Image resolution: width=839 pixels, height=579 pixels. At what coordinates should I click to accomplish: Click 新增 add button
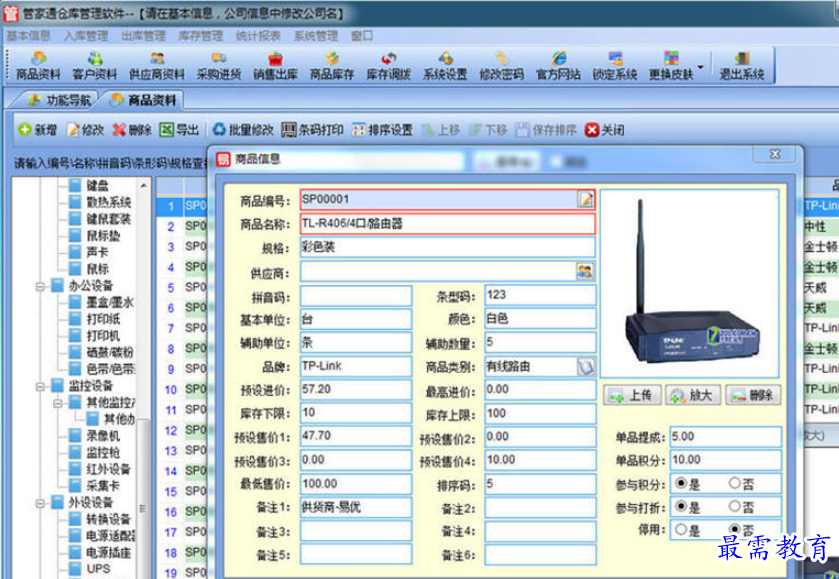point(37,129)
